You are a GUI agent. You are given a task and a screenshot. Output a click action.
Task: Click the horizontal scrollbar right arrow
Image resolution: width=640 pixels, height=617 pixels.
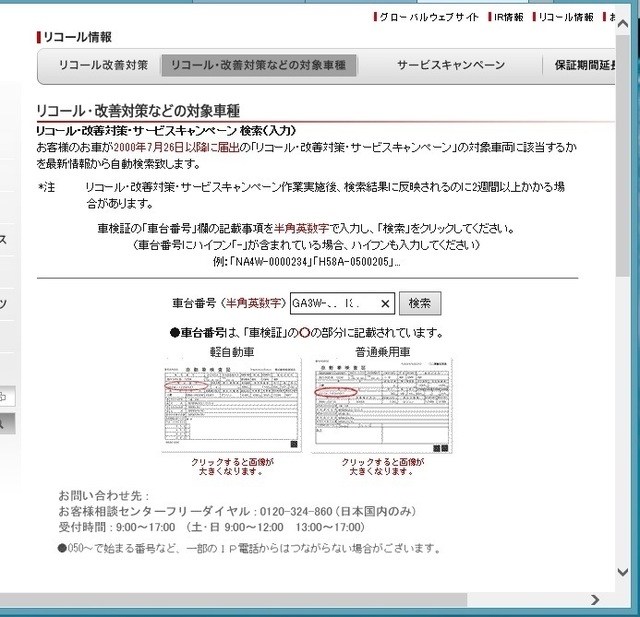595,599
